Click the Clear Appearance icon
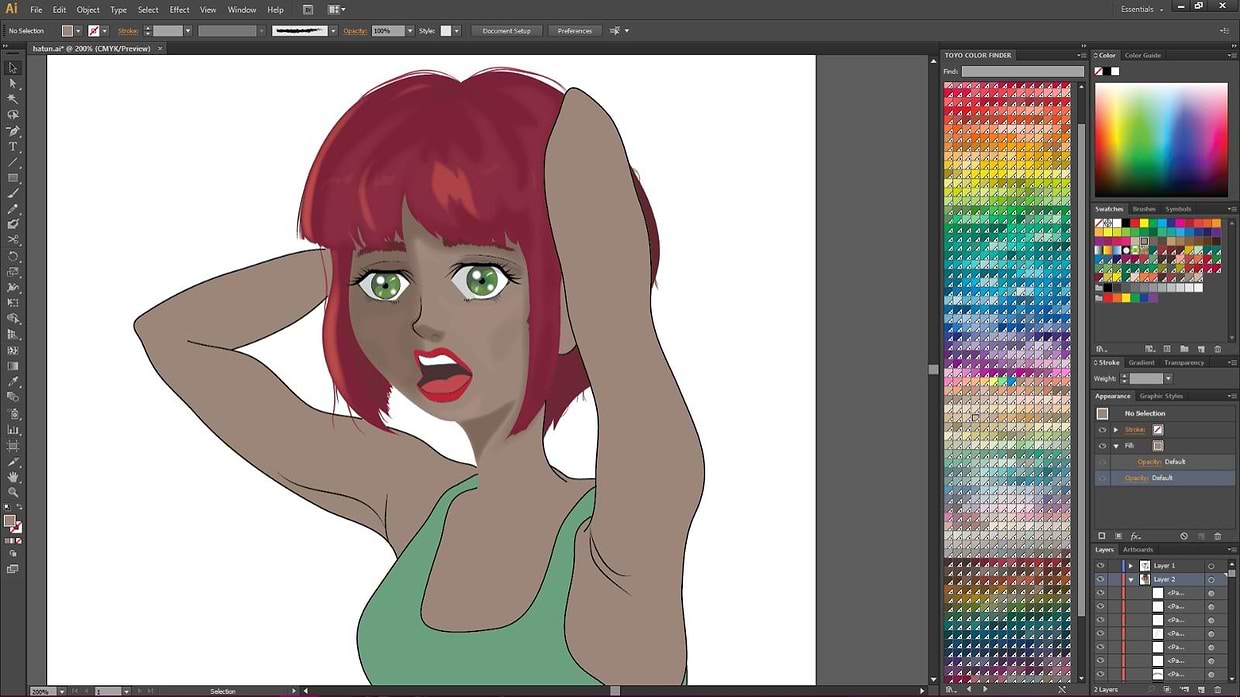Image resolution: width=1240 pixels, height=697 pixels. click(1183, 536)
